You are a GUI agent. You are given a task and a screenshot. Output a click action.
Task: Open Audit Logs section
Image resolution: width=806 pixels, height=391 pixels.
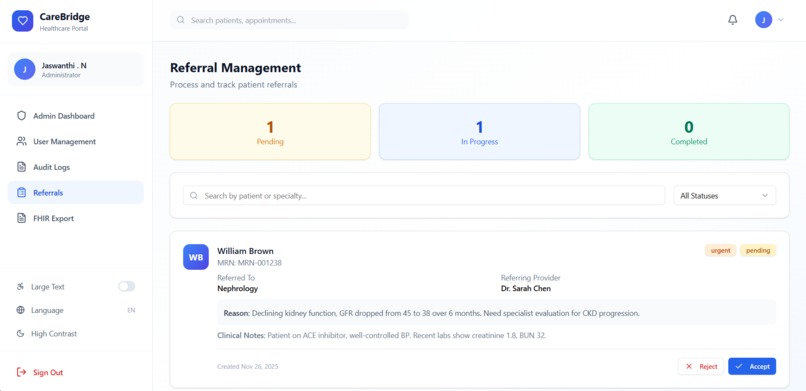click(x=76, y=167)
